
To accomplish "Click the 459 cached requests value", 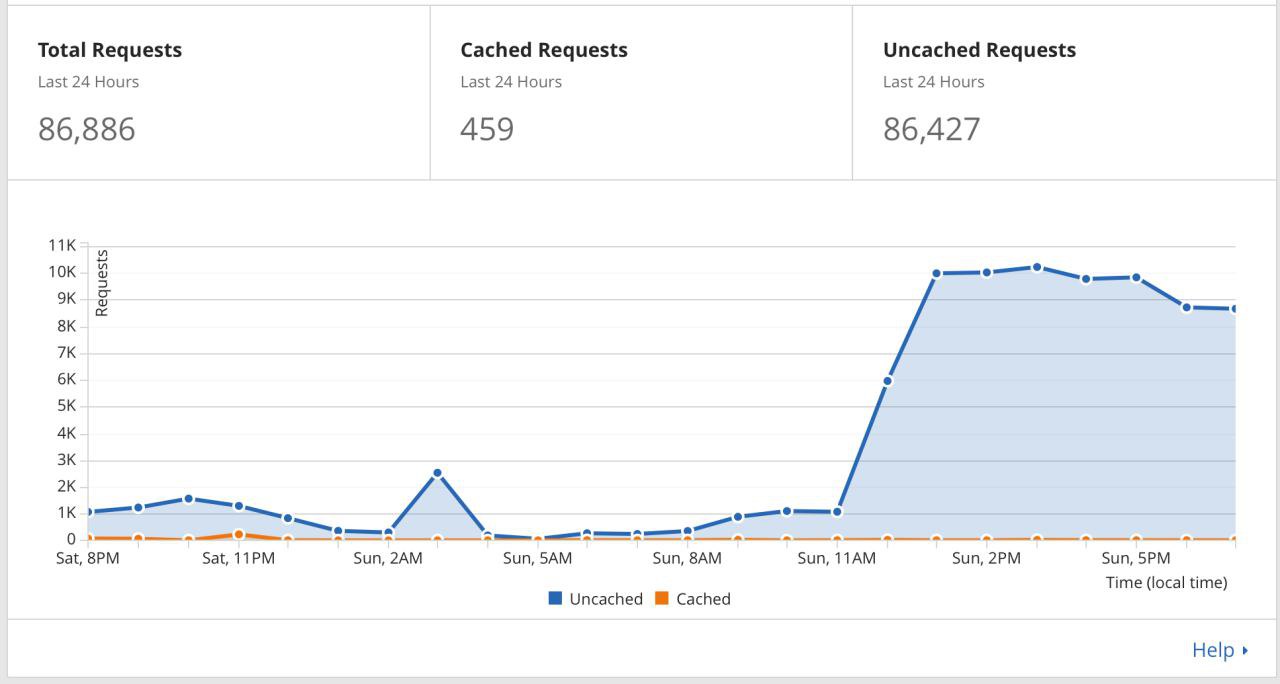I will click(x=487, y=129).
